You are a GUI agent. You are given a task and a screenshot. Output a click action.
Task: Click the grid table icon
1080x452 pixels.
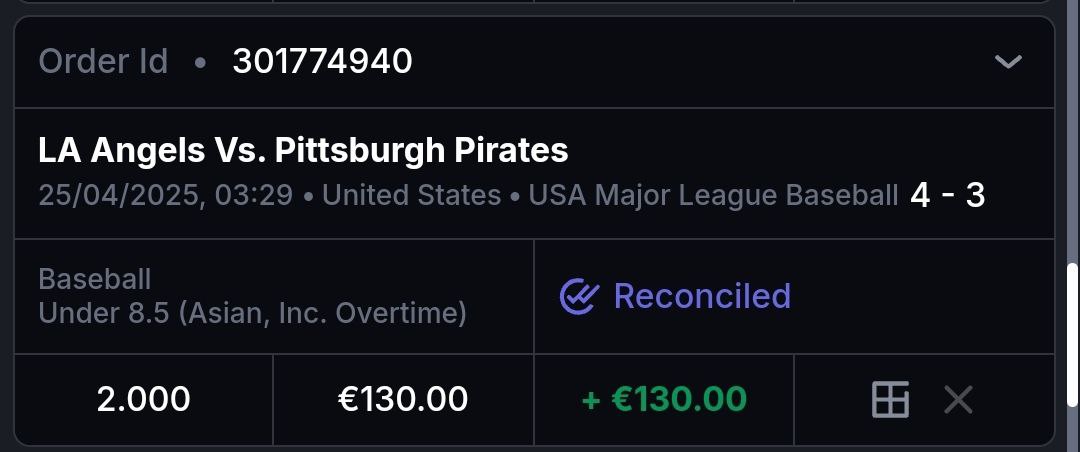point(890,400)
